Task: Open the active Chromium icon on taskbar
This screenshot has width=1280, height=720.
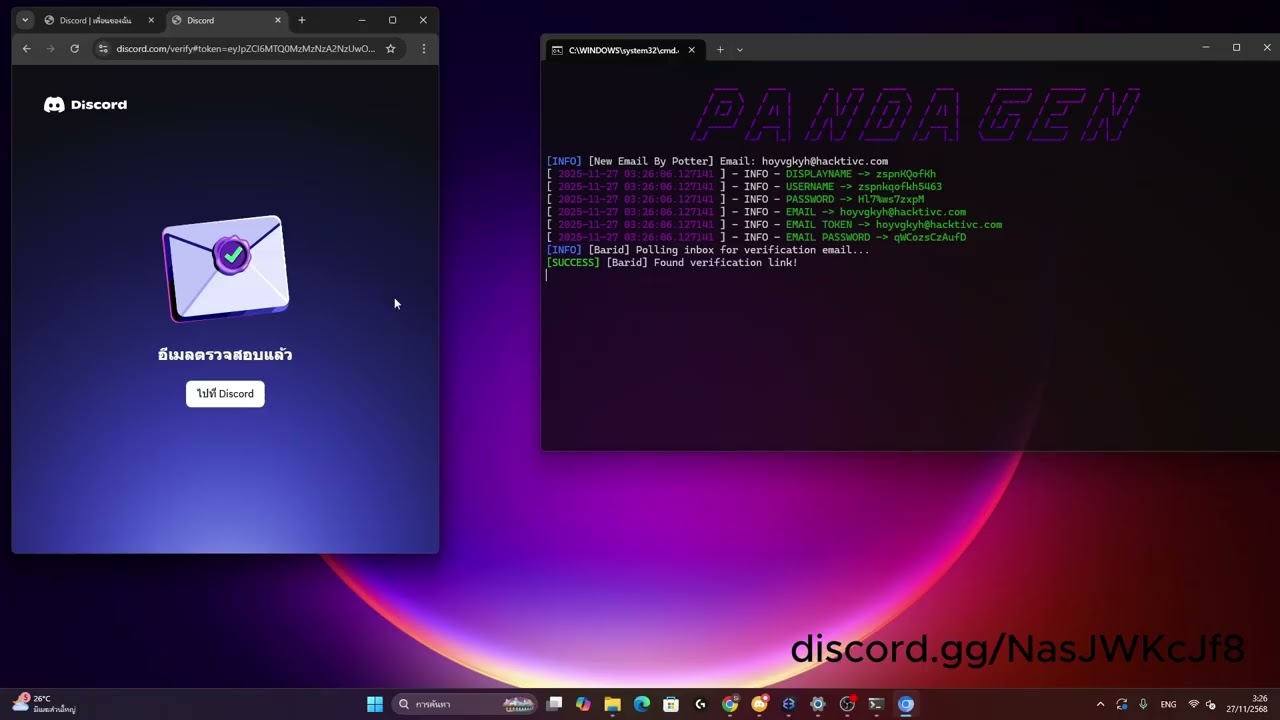Action: pyautogui.click(x=906, y=704)
